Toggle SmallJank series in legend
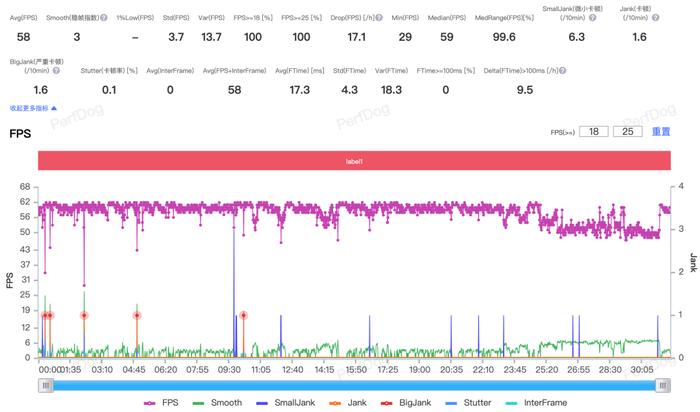This screenshot has width=700, height=412. pyautogui.click(x=297, y=403)
